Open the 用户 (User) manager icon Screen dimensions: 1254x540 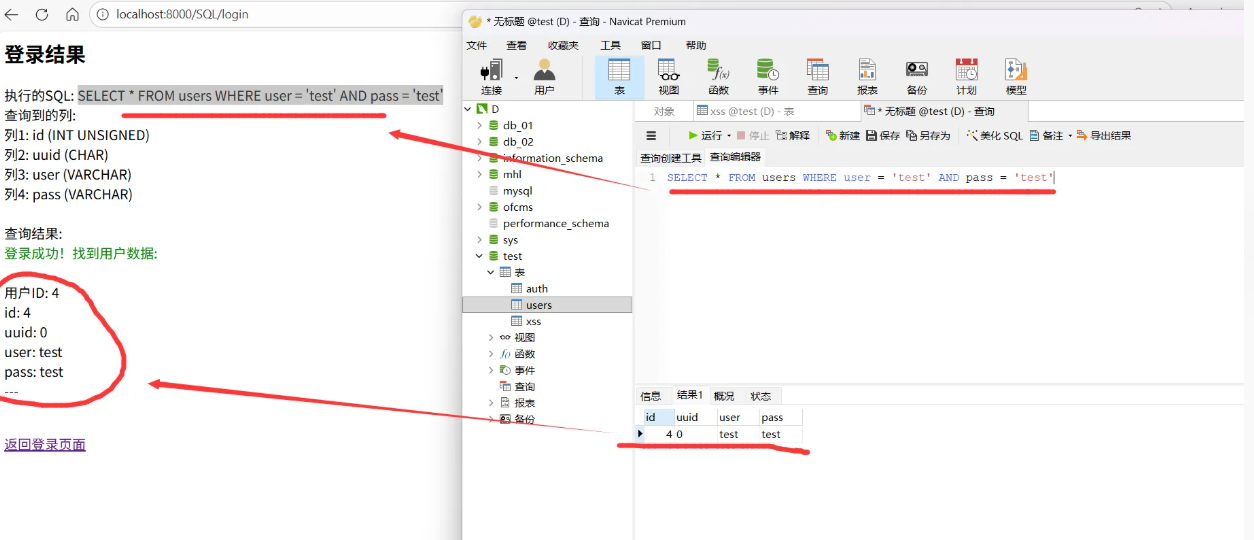pyautogui.click(x=544, y=76)
